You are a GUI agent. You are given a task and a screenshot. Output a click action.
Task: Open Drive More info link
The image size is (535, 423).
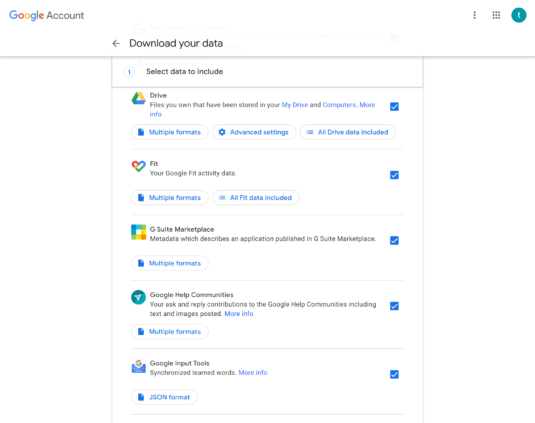point(367,105)
